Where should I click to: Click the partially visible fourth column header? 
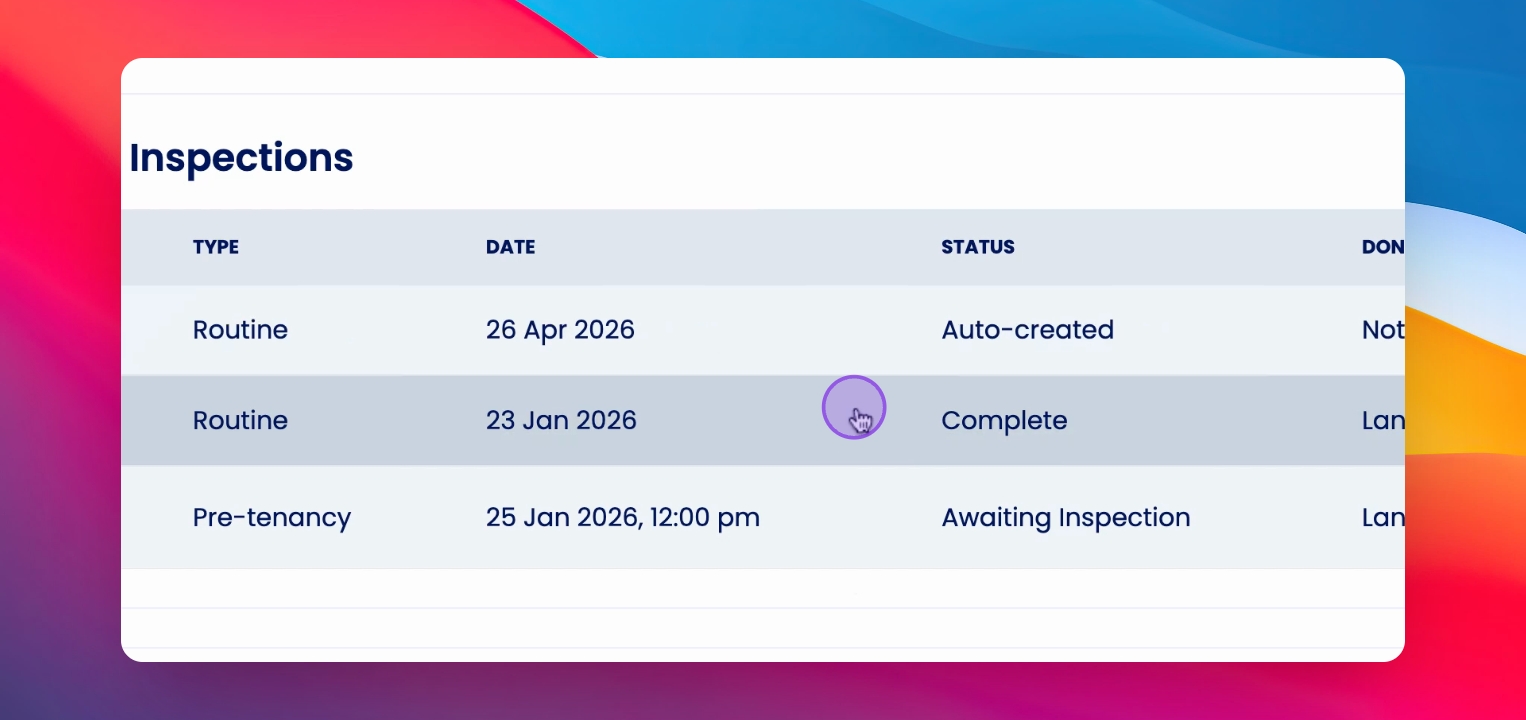pos(1383,247)
